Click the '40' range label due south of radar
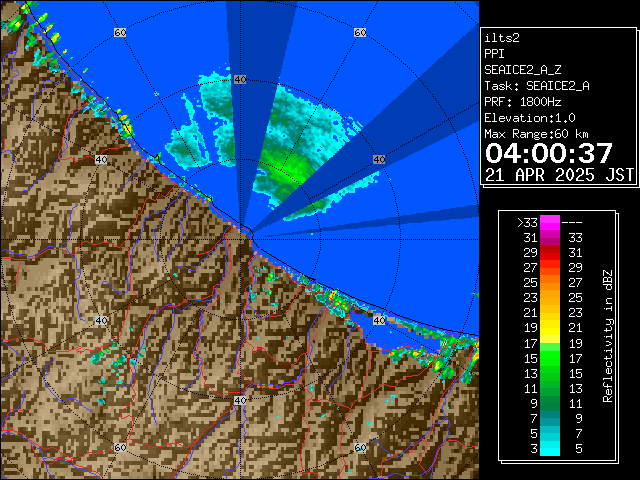Viewport: 640px width, 480px height. click(240, 400)
